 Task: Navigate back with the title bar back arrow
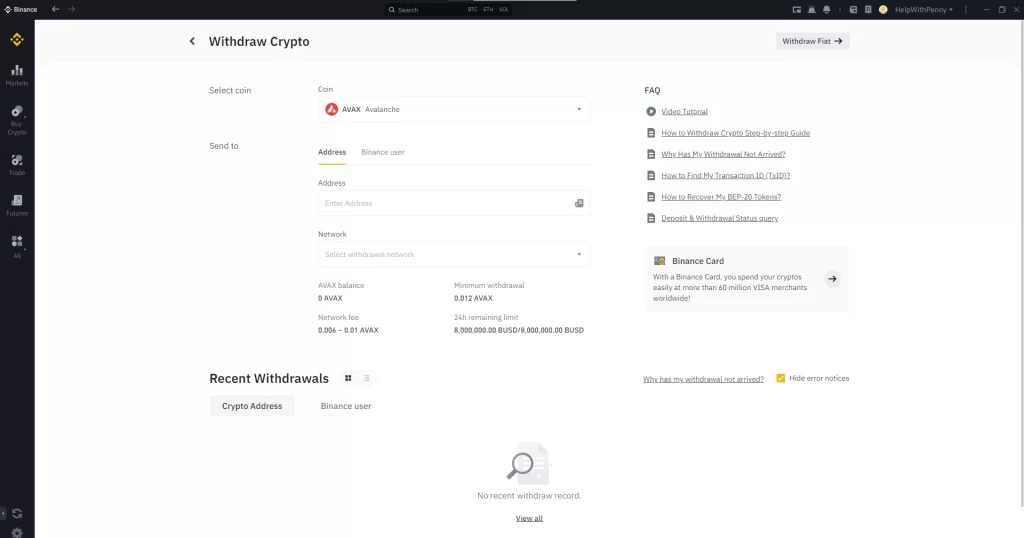[56, 9]
